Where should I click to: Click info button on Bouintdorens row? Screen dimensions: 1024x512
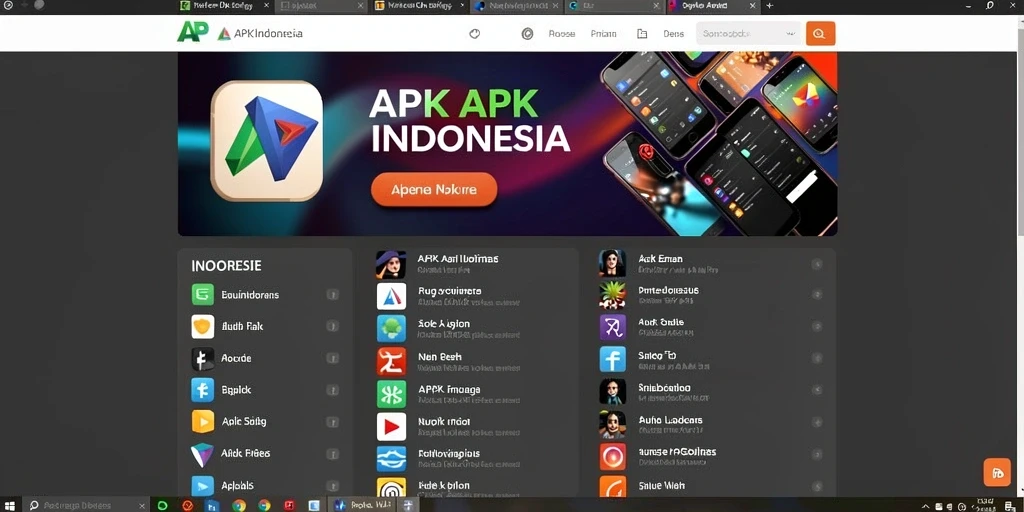click(x=332, y=295)
